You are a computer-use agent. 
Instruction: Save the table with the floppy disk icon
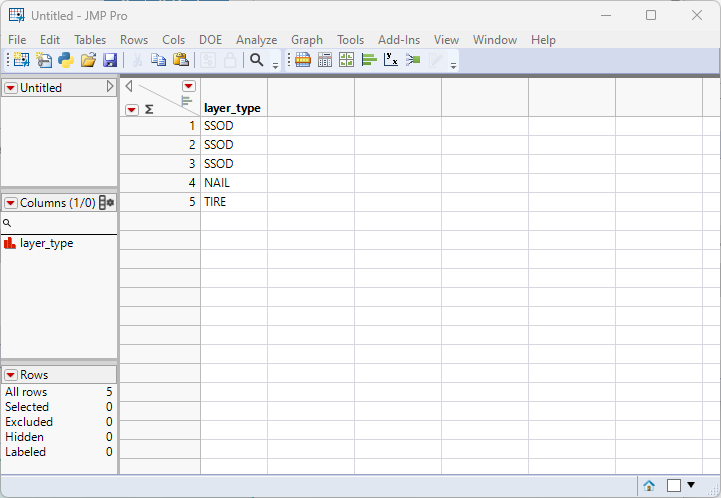point(110,60)
